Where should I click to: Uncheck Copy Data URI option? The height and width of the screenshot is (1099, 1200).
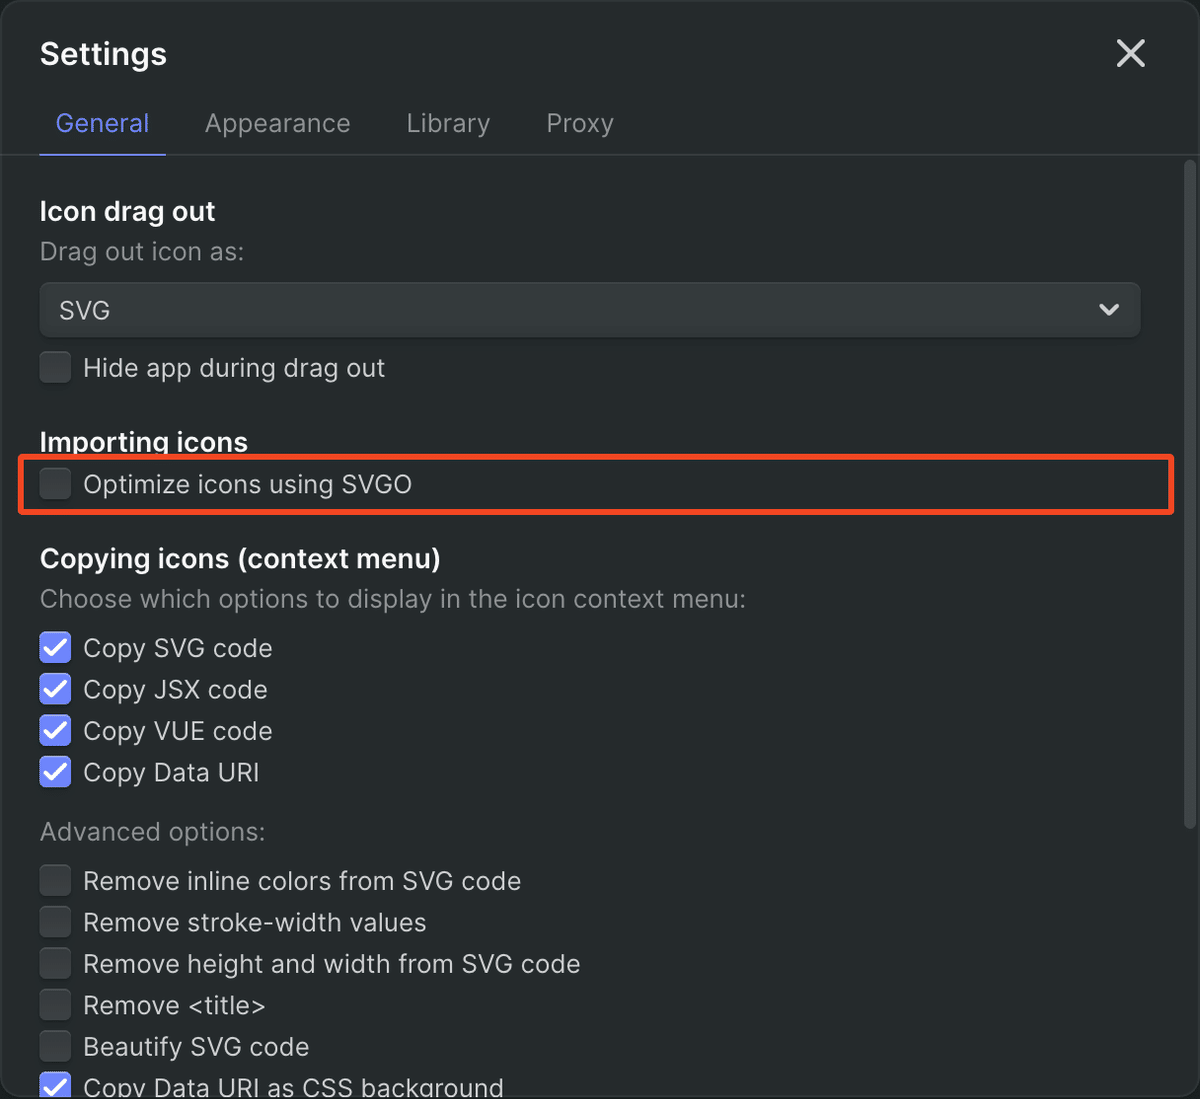click(55, 772)
